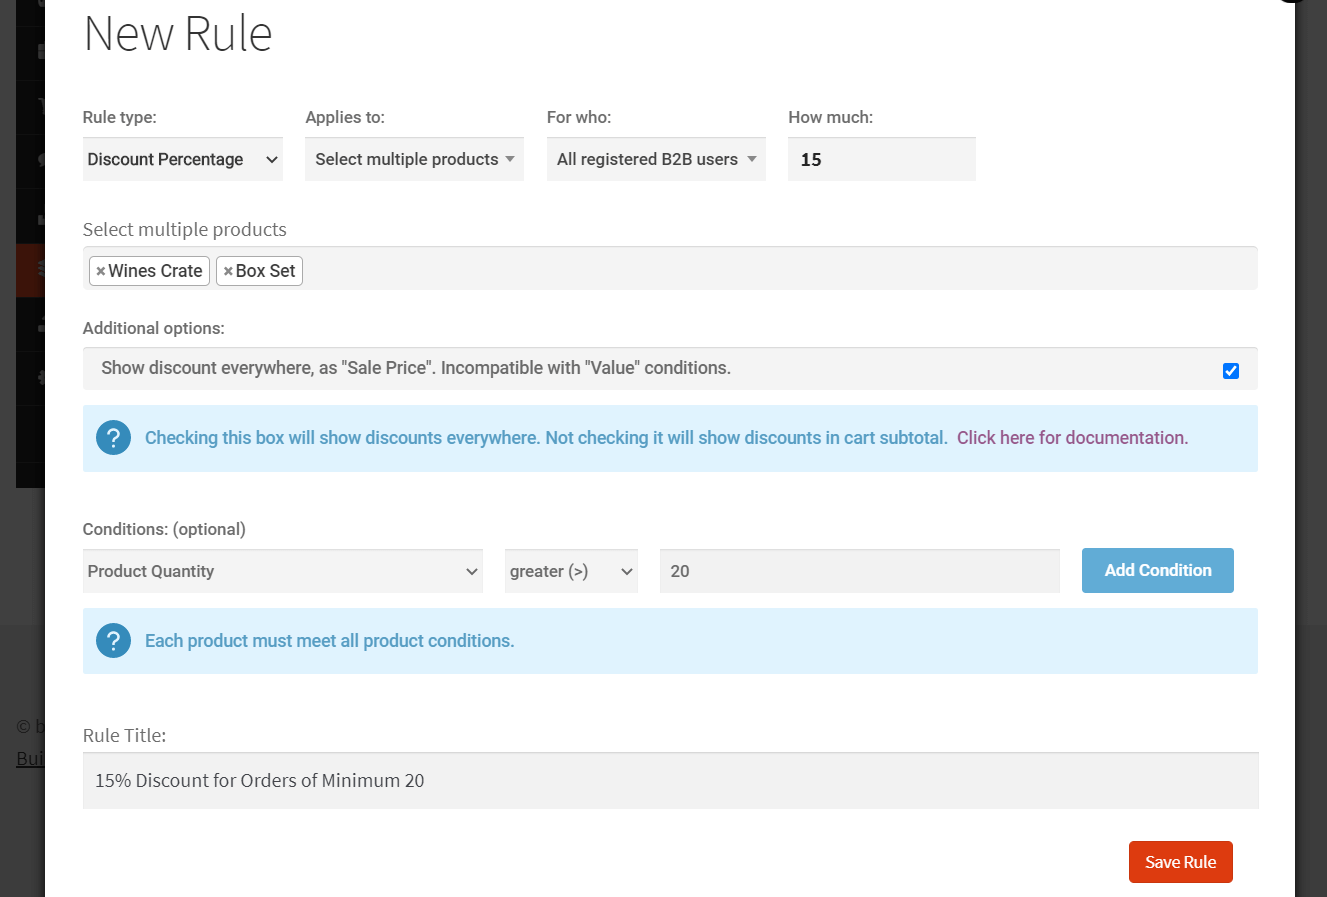Focus the How much value field
This screenshot has height=897, width=1327.
(882, 160)
